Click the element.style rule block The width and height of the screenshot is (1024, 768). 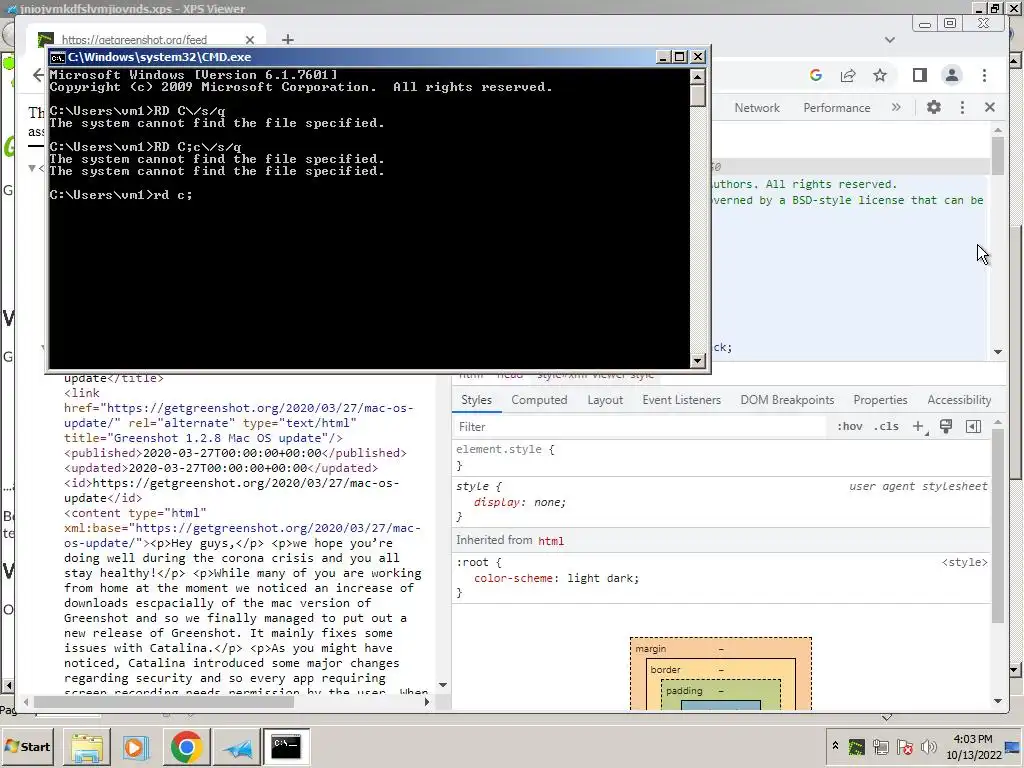[722, 457]
